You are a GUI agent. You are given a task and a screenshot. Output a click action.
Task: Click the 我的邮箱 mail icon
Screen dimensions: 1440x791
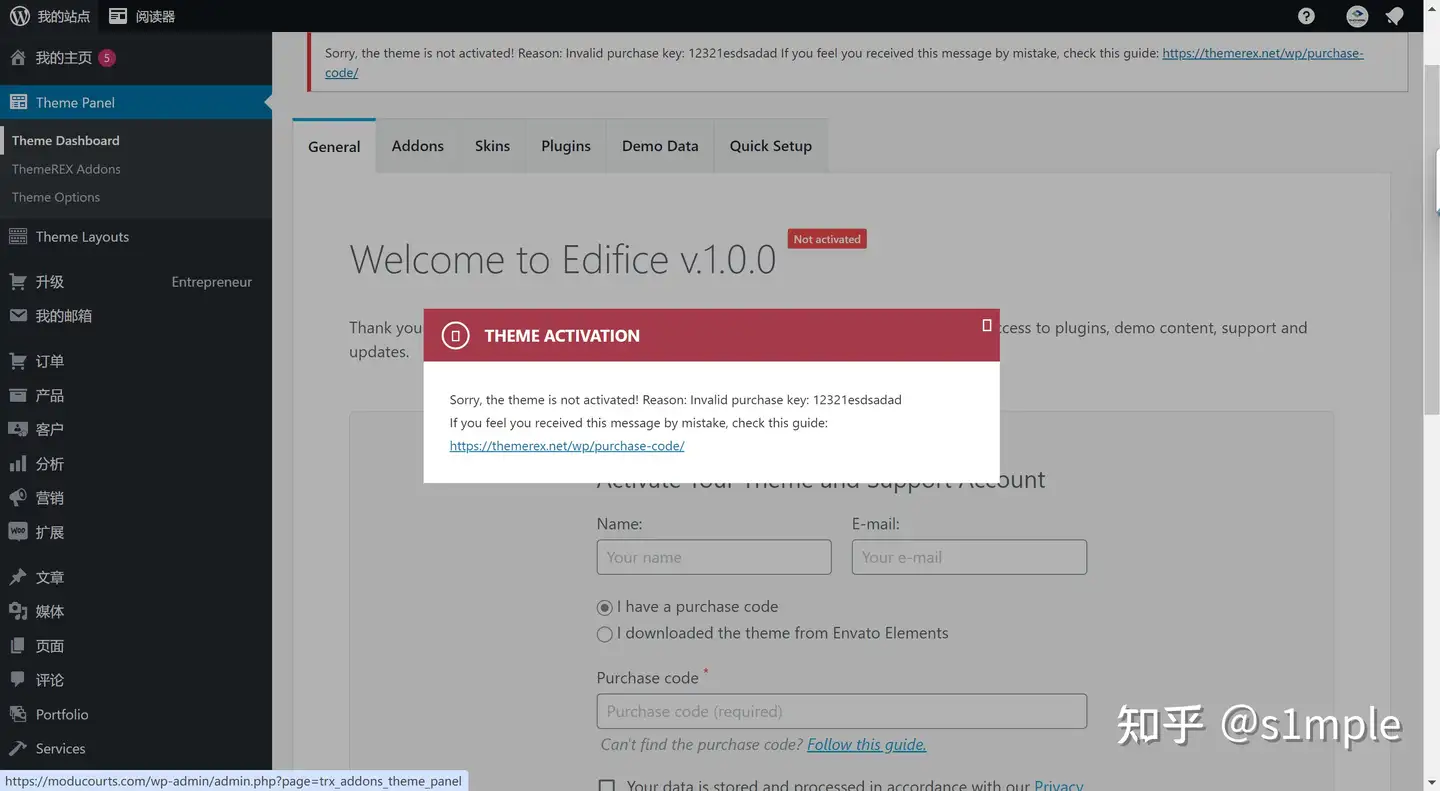coord(18,316)
